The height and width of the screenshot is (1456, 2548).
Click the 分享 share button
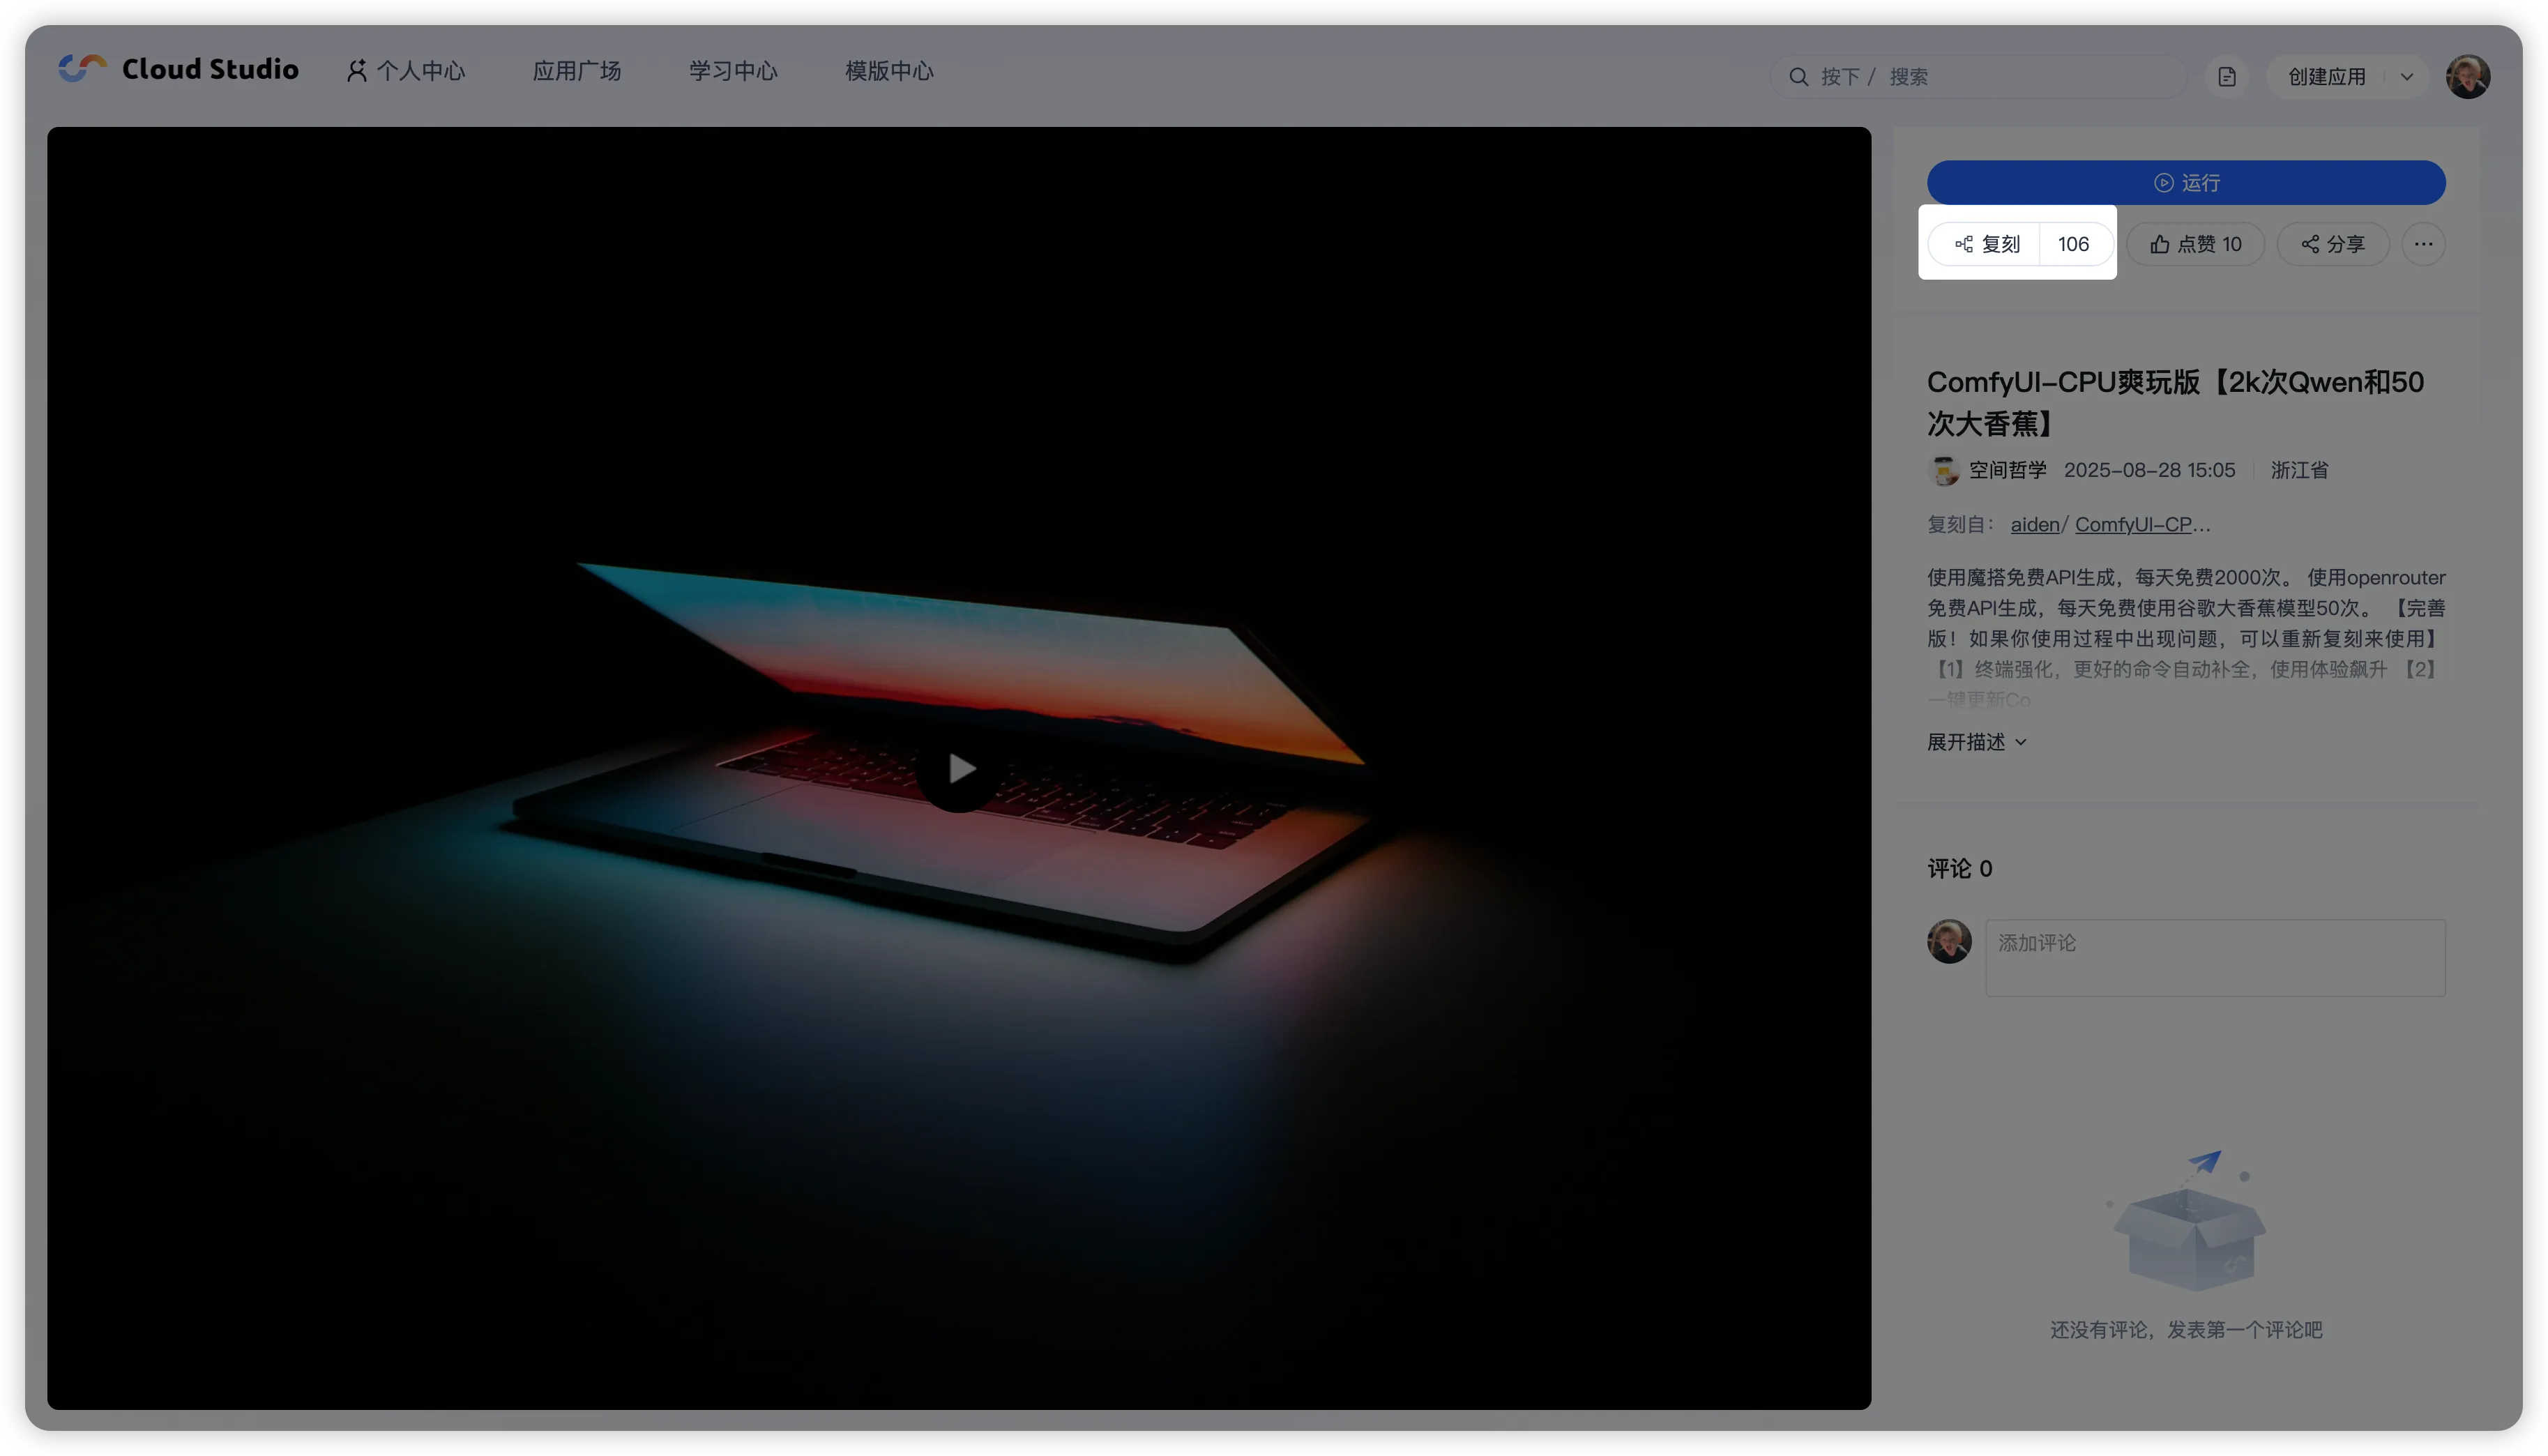[2332, 244]
